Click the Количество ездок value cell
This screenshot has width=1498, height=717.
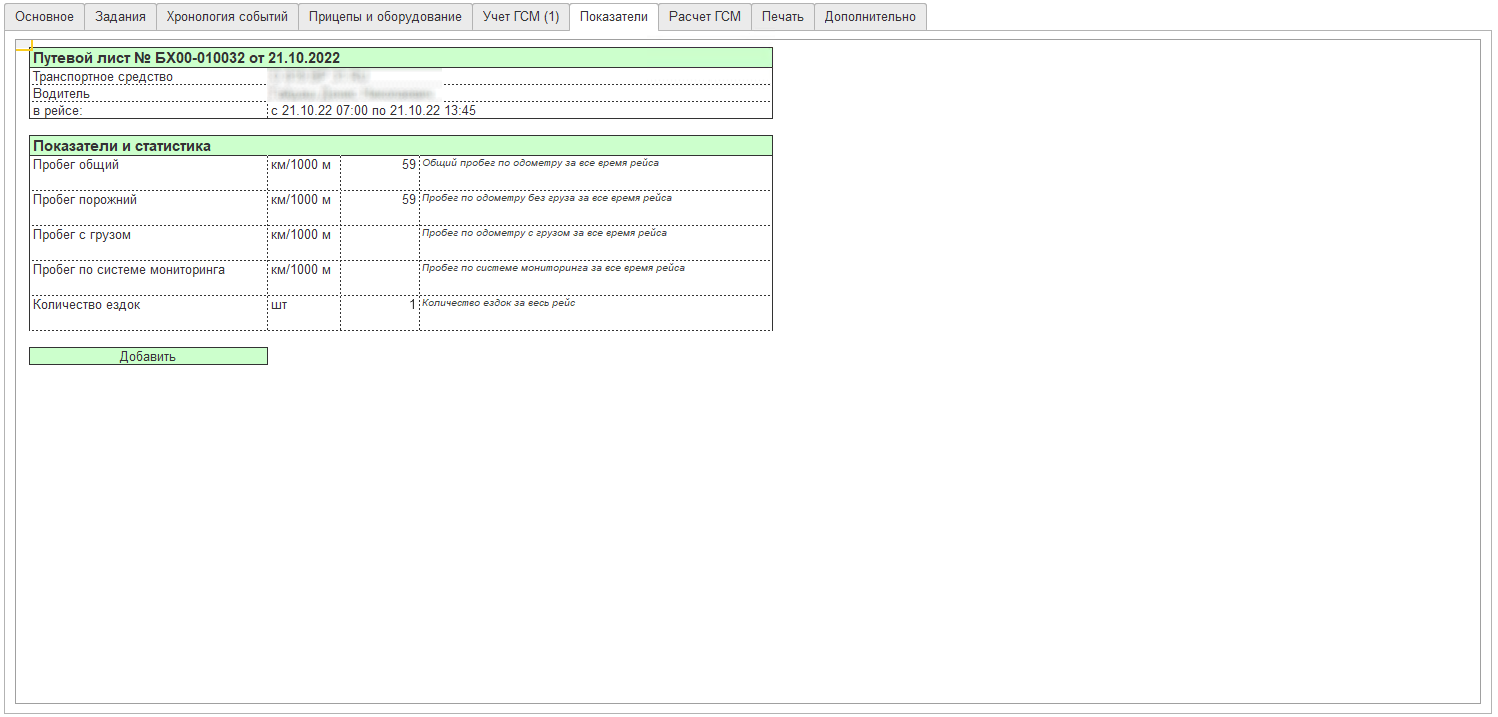tap(380, 312)
